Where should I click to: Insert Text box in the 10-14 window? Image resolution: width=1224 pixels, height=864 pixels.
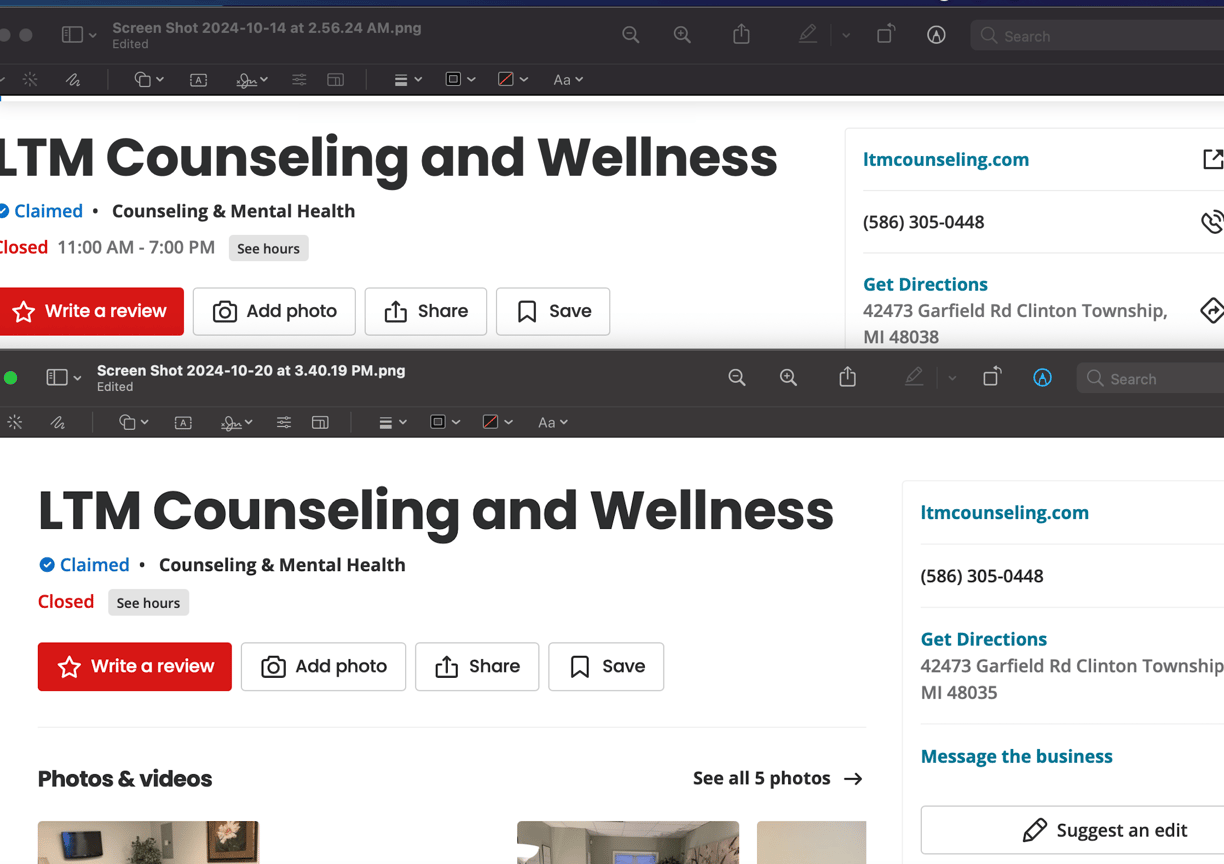(198, 80)
